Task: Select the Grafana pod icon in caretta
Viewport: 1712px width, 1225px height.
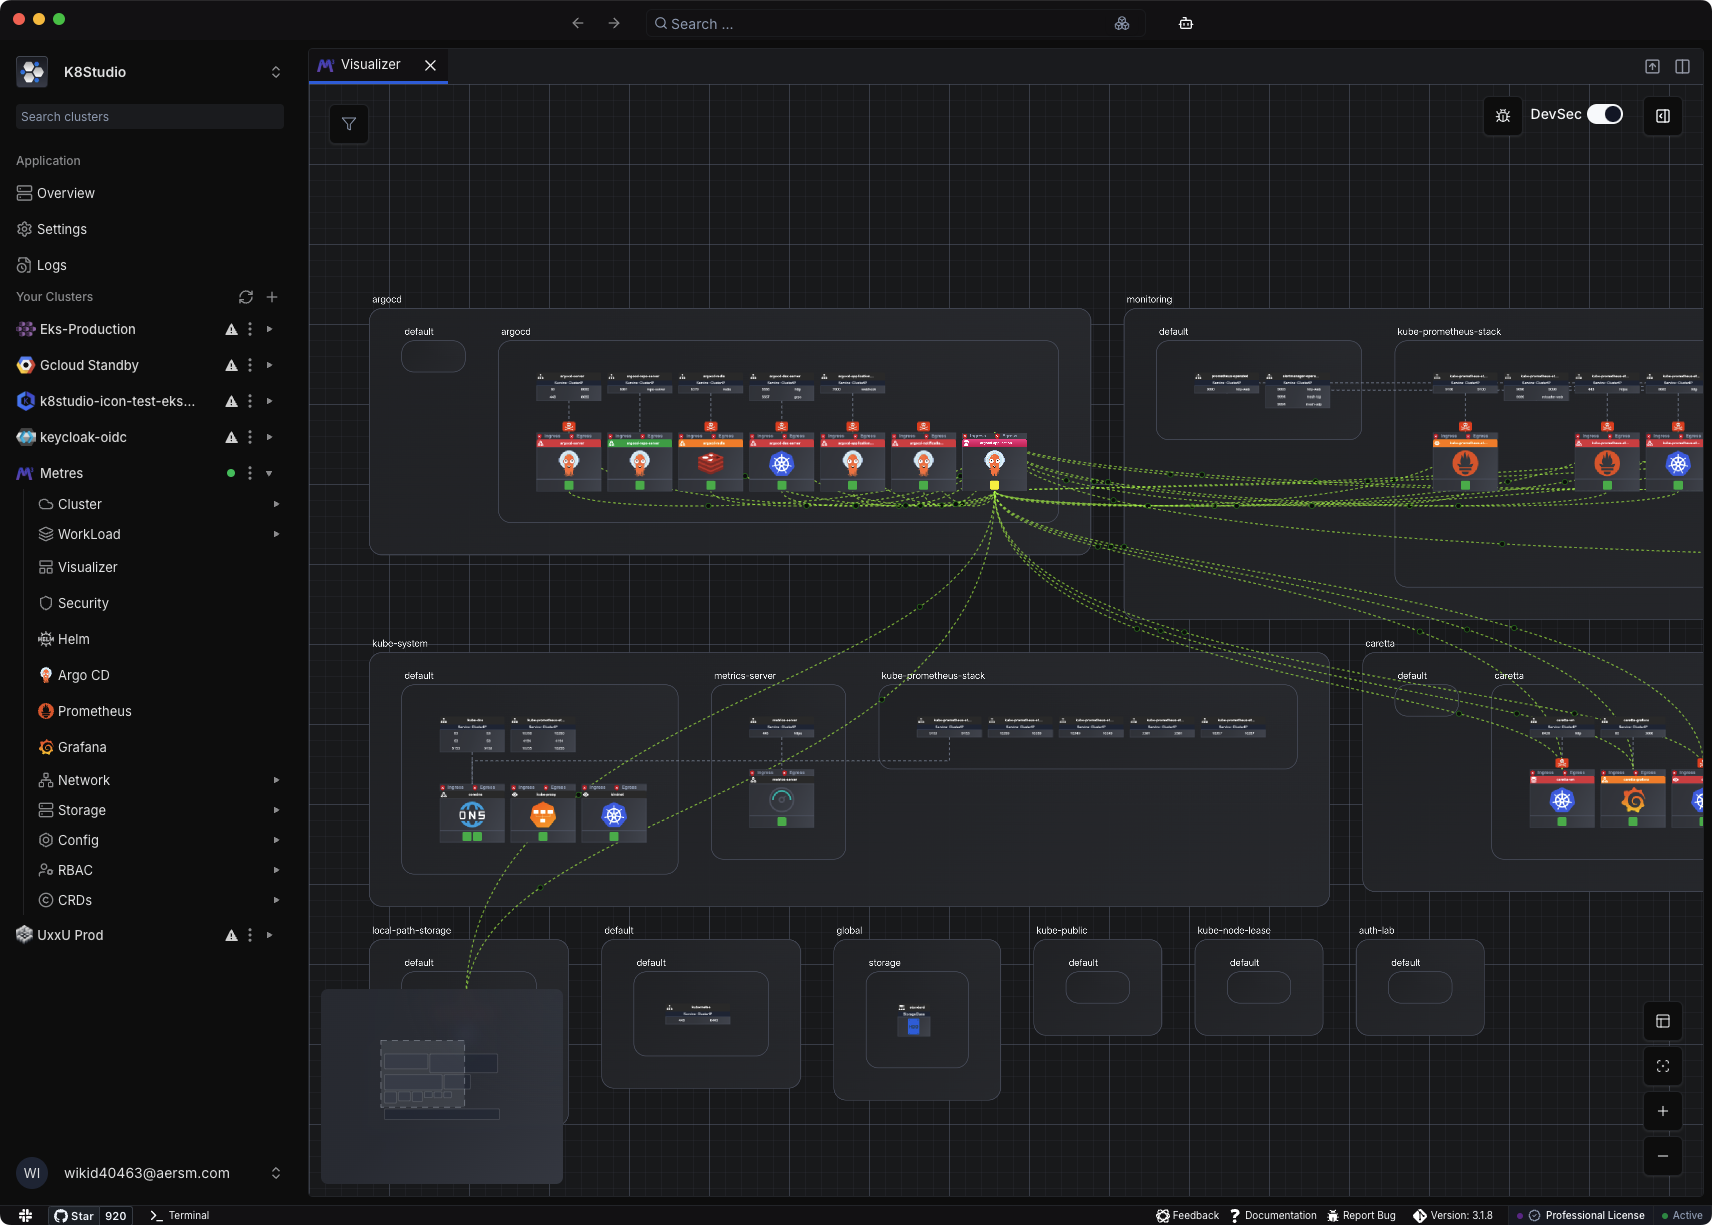Action: (1632, 800)
